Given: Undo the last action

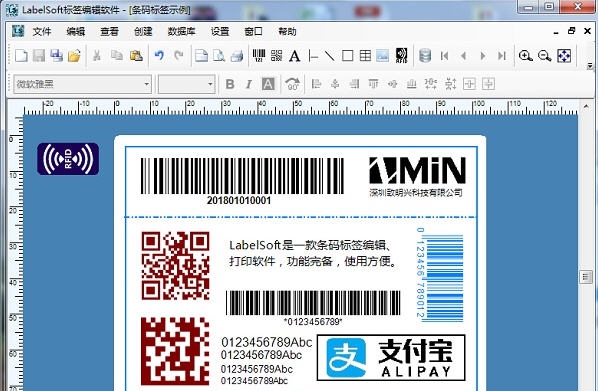Looking at the screenshot, I should point(159,56).
